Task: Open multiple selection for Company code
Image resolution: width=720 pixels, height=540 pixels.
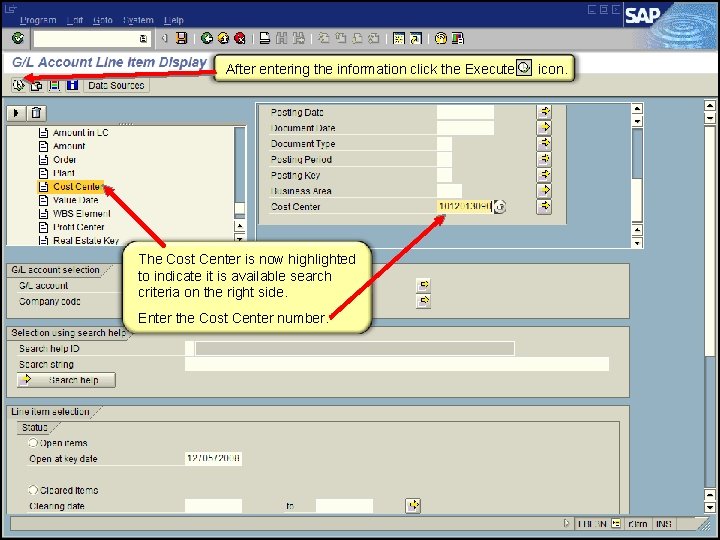Action: click(423, 301)
